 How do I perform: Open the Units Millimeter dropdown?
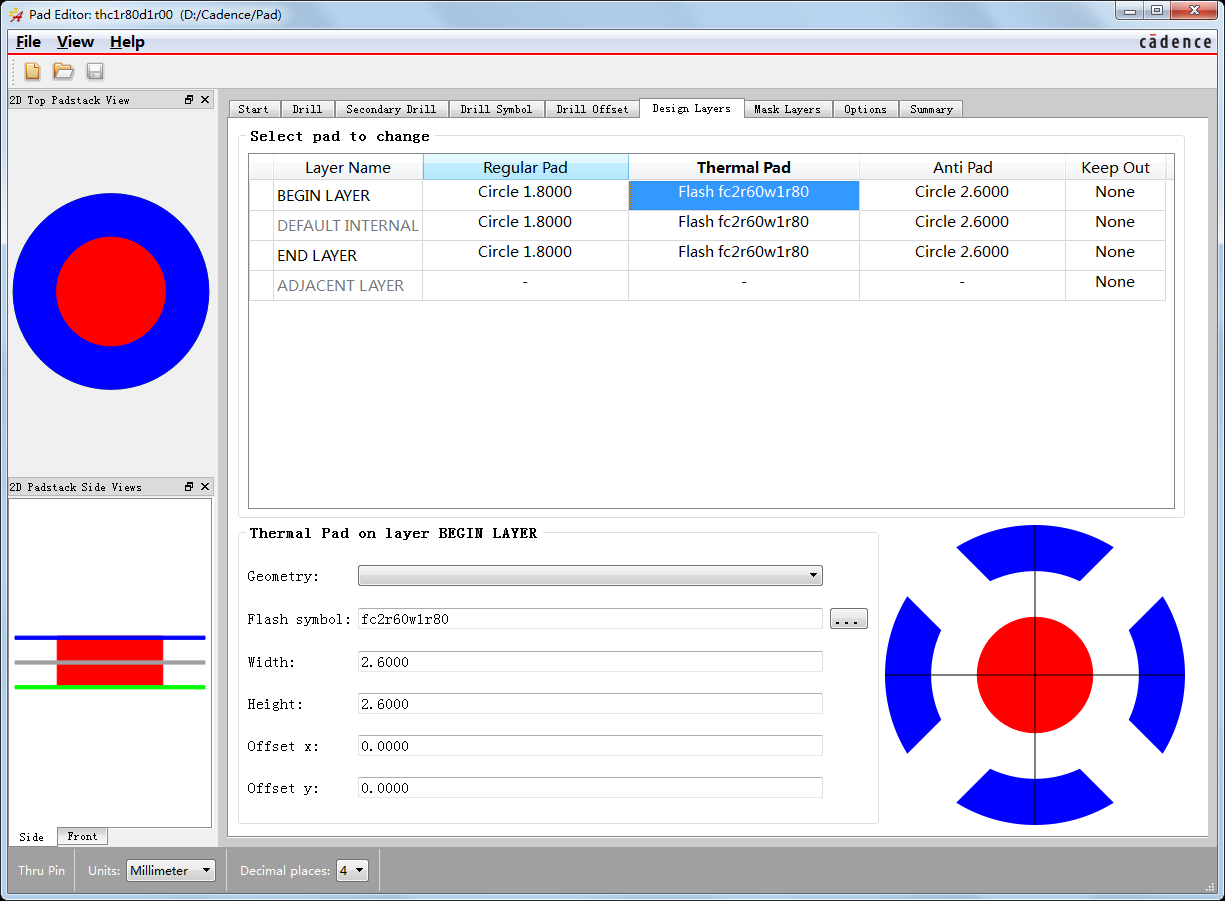coord(171,871)
